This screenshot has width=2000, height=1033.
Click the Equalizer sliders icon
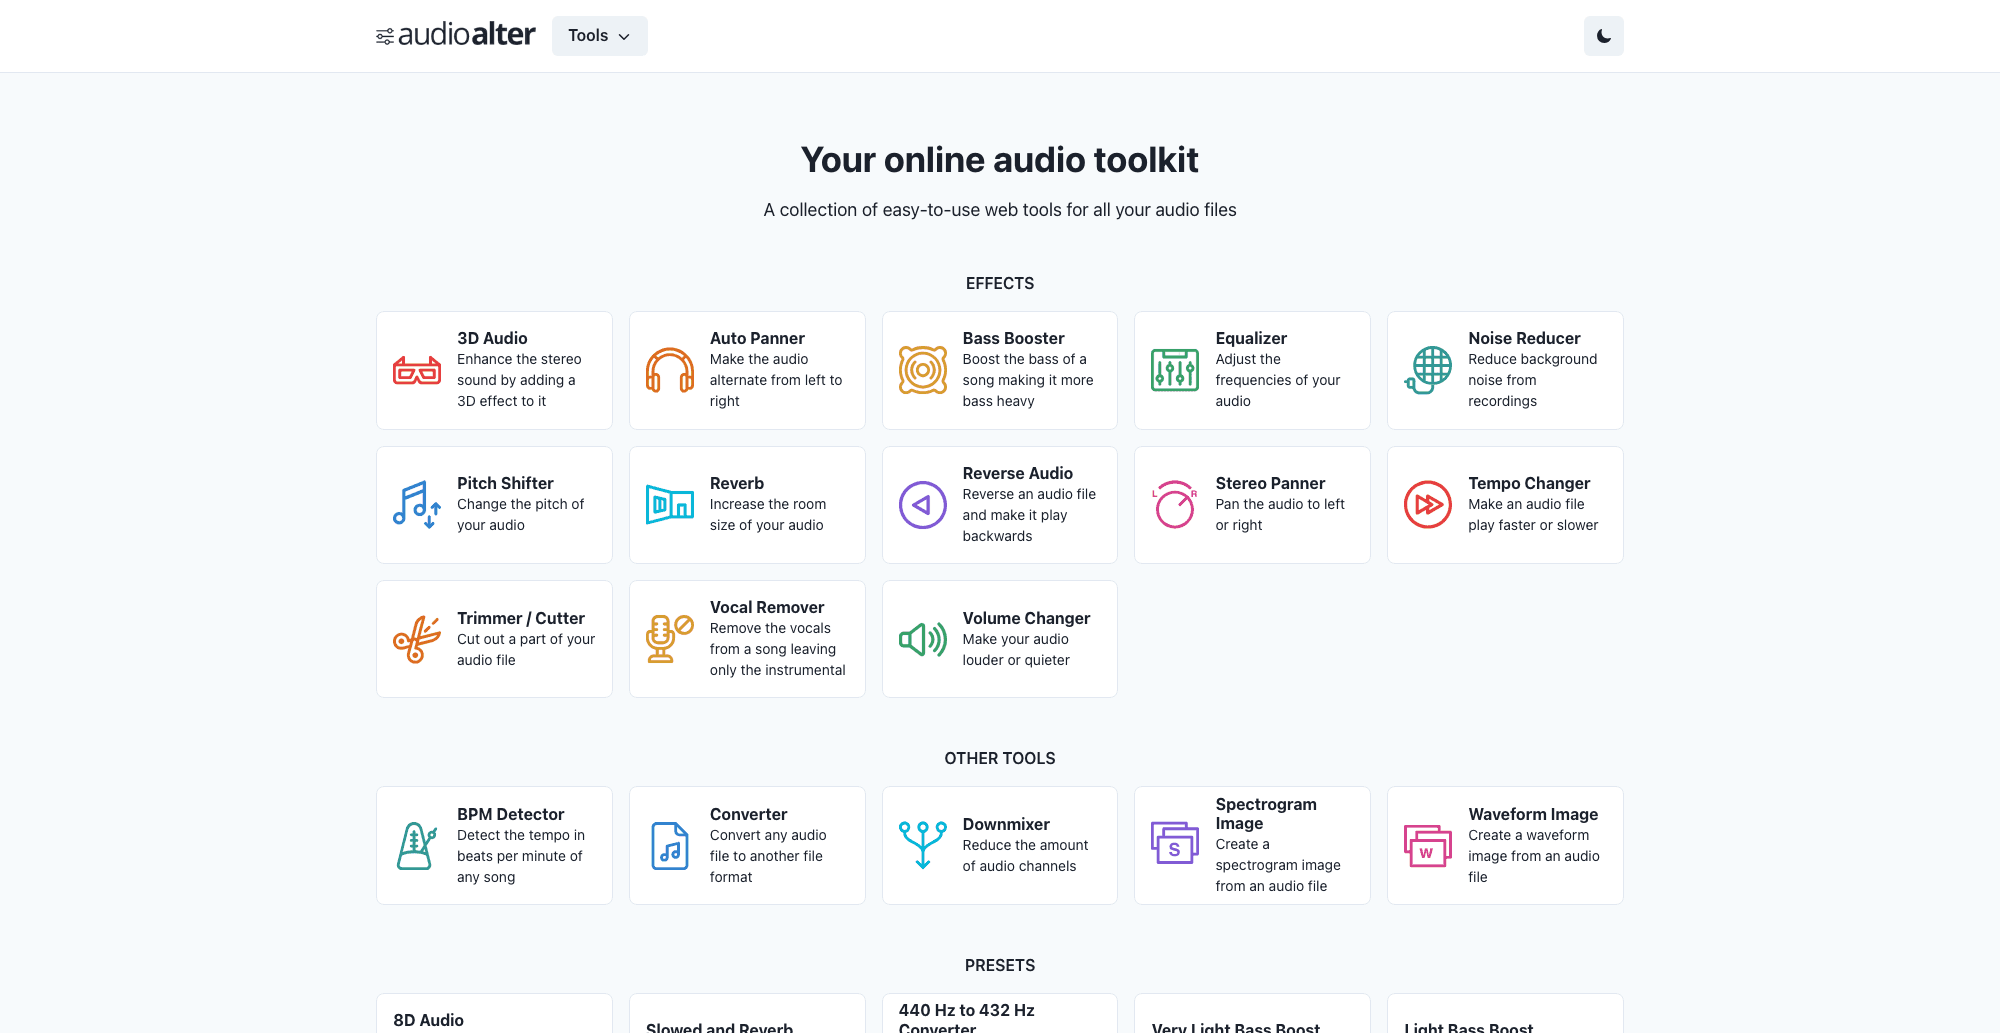1175,370
